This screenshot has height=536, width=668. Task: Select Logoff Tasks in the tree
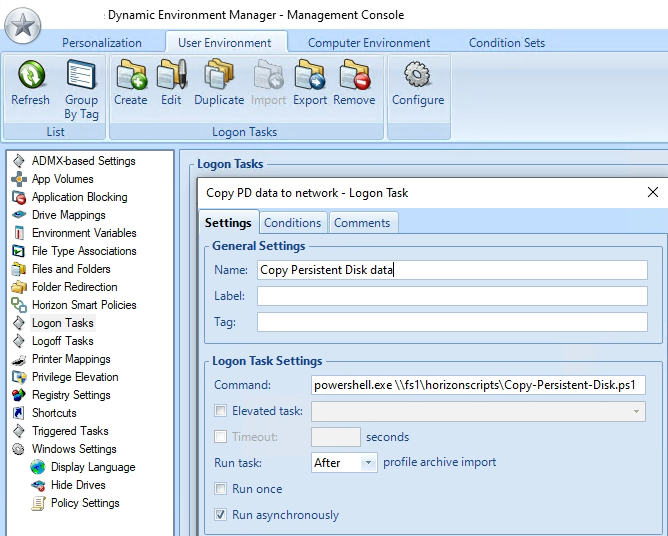click(x=63, y=341)
